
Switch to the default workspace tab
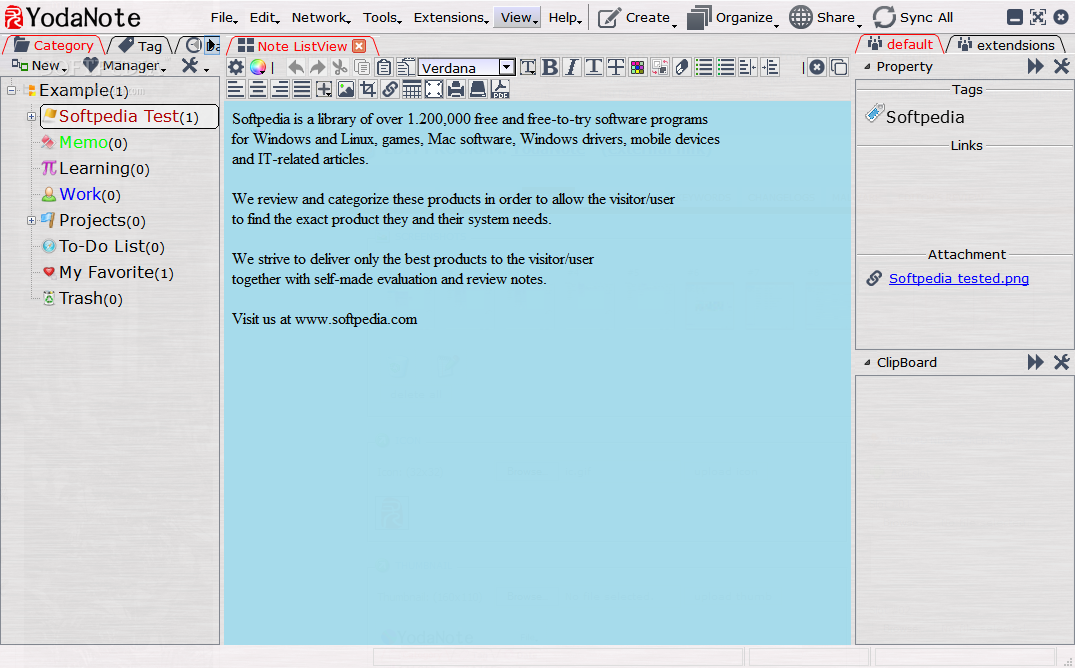(x=900, y=45)
